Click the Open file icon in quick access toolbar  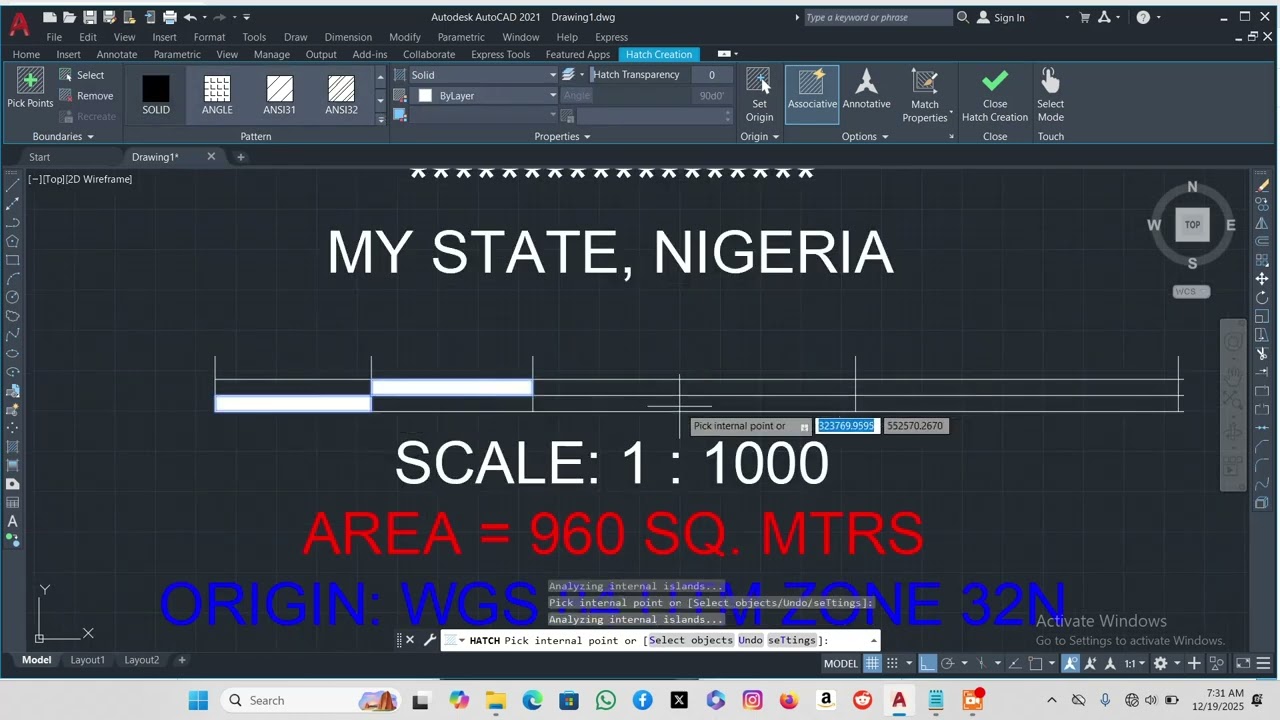tap(69, 17)
